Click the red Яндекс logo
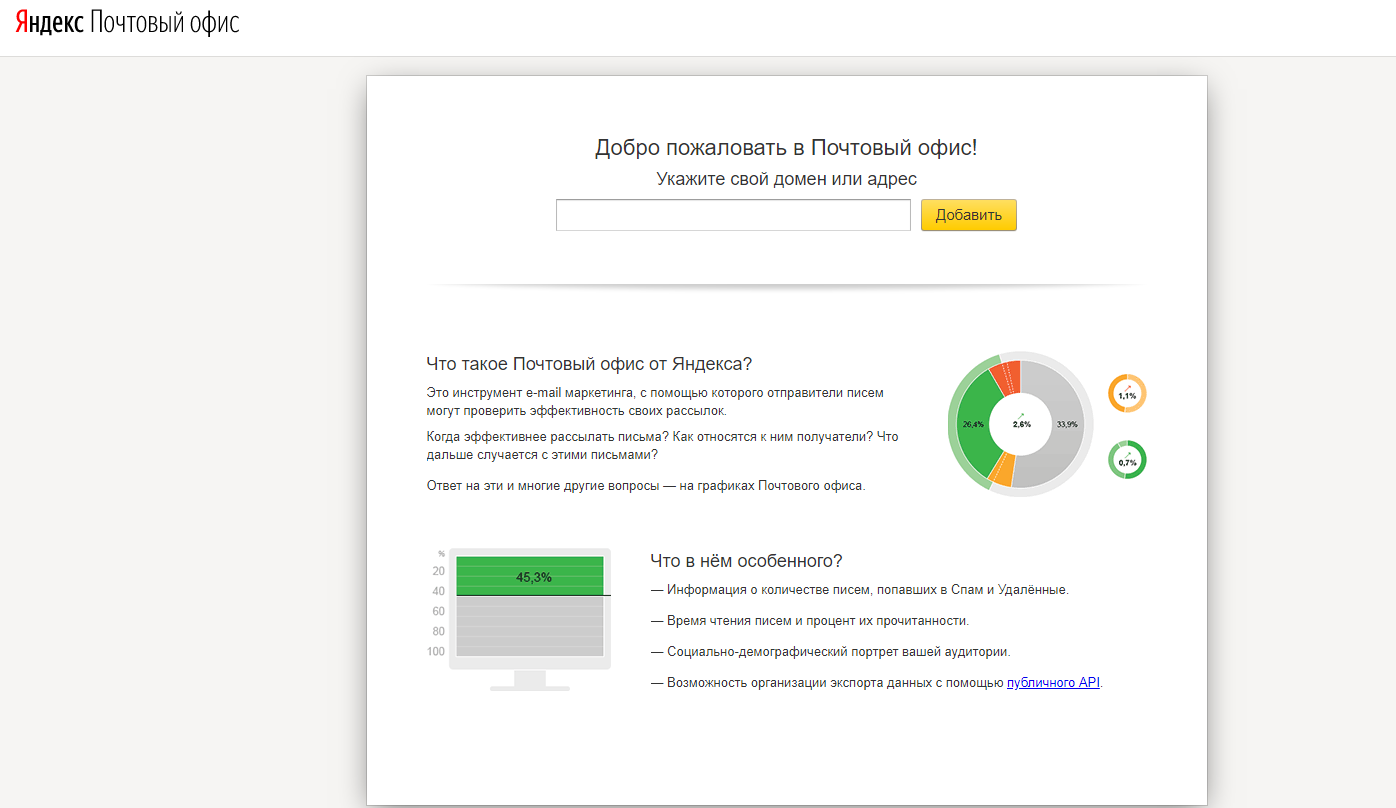Image resolution: width=1396 pixels, height=808 pixels. pyautogui.click(x=49, y=23)
